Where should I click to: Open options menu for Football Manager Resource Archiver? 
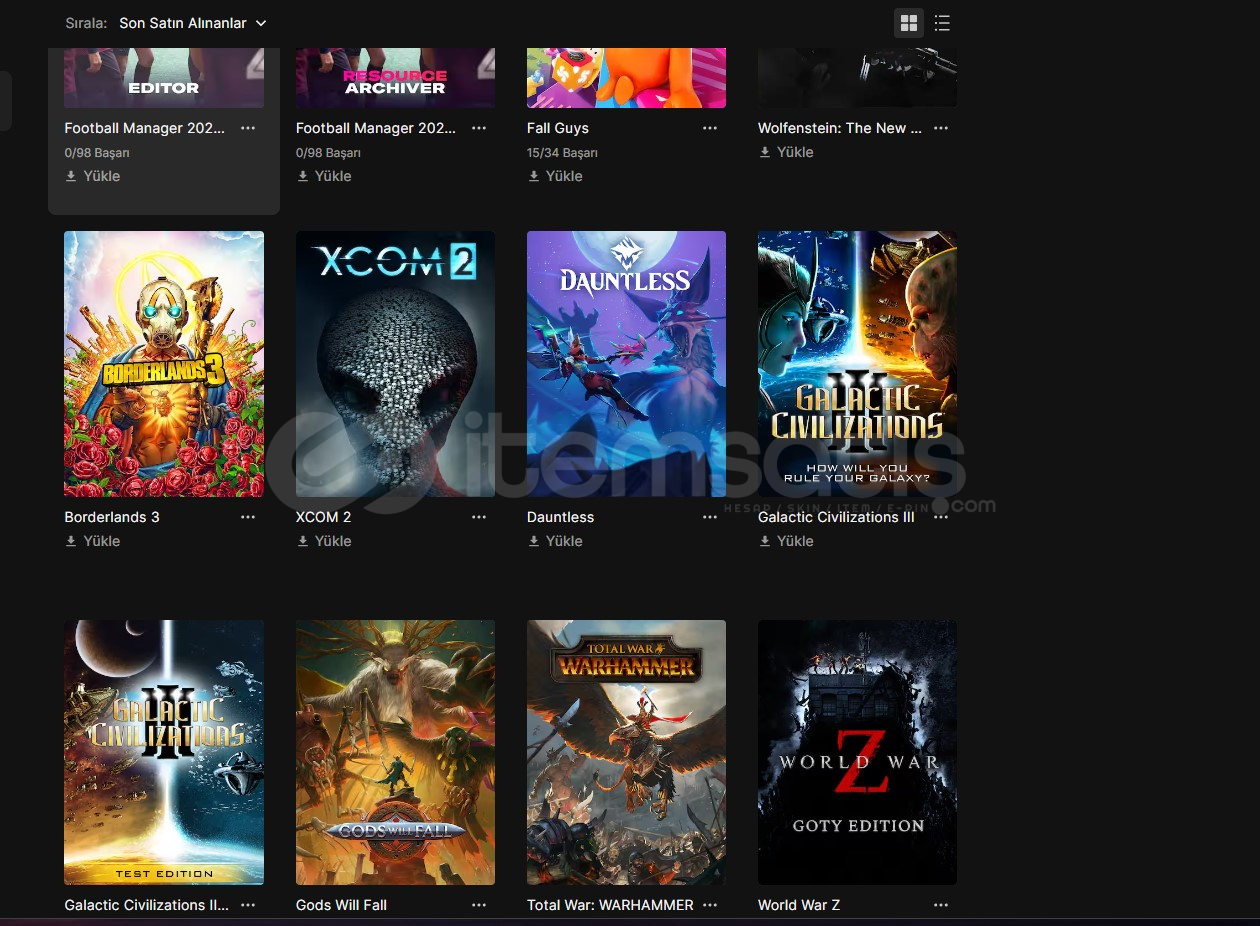[479, 128]
